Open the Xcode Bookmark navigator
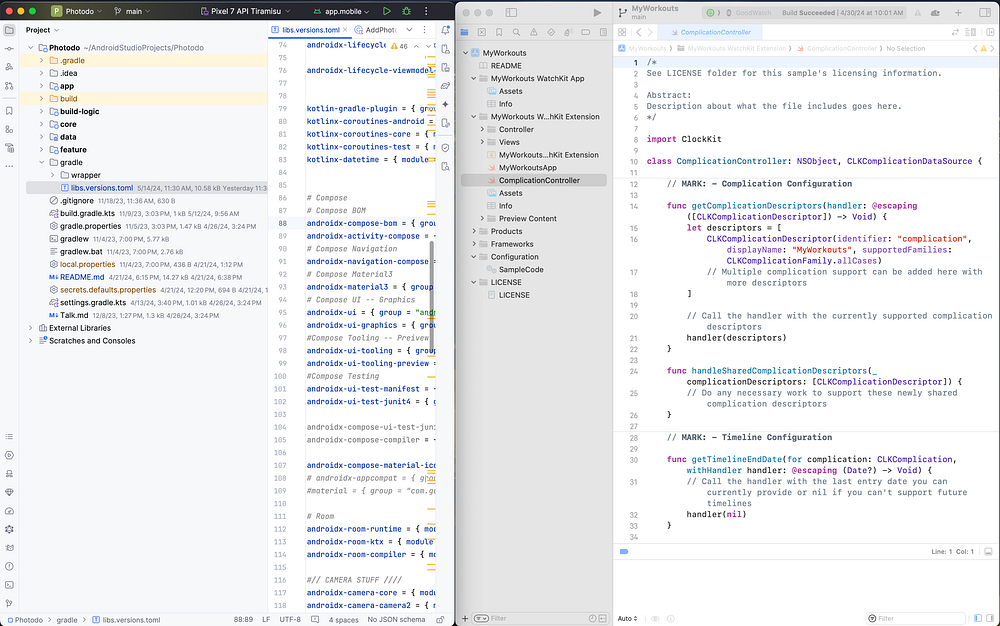This screenshot has width=1000, height=626. [499, 32]
